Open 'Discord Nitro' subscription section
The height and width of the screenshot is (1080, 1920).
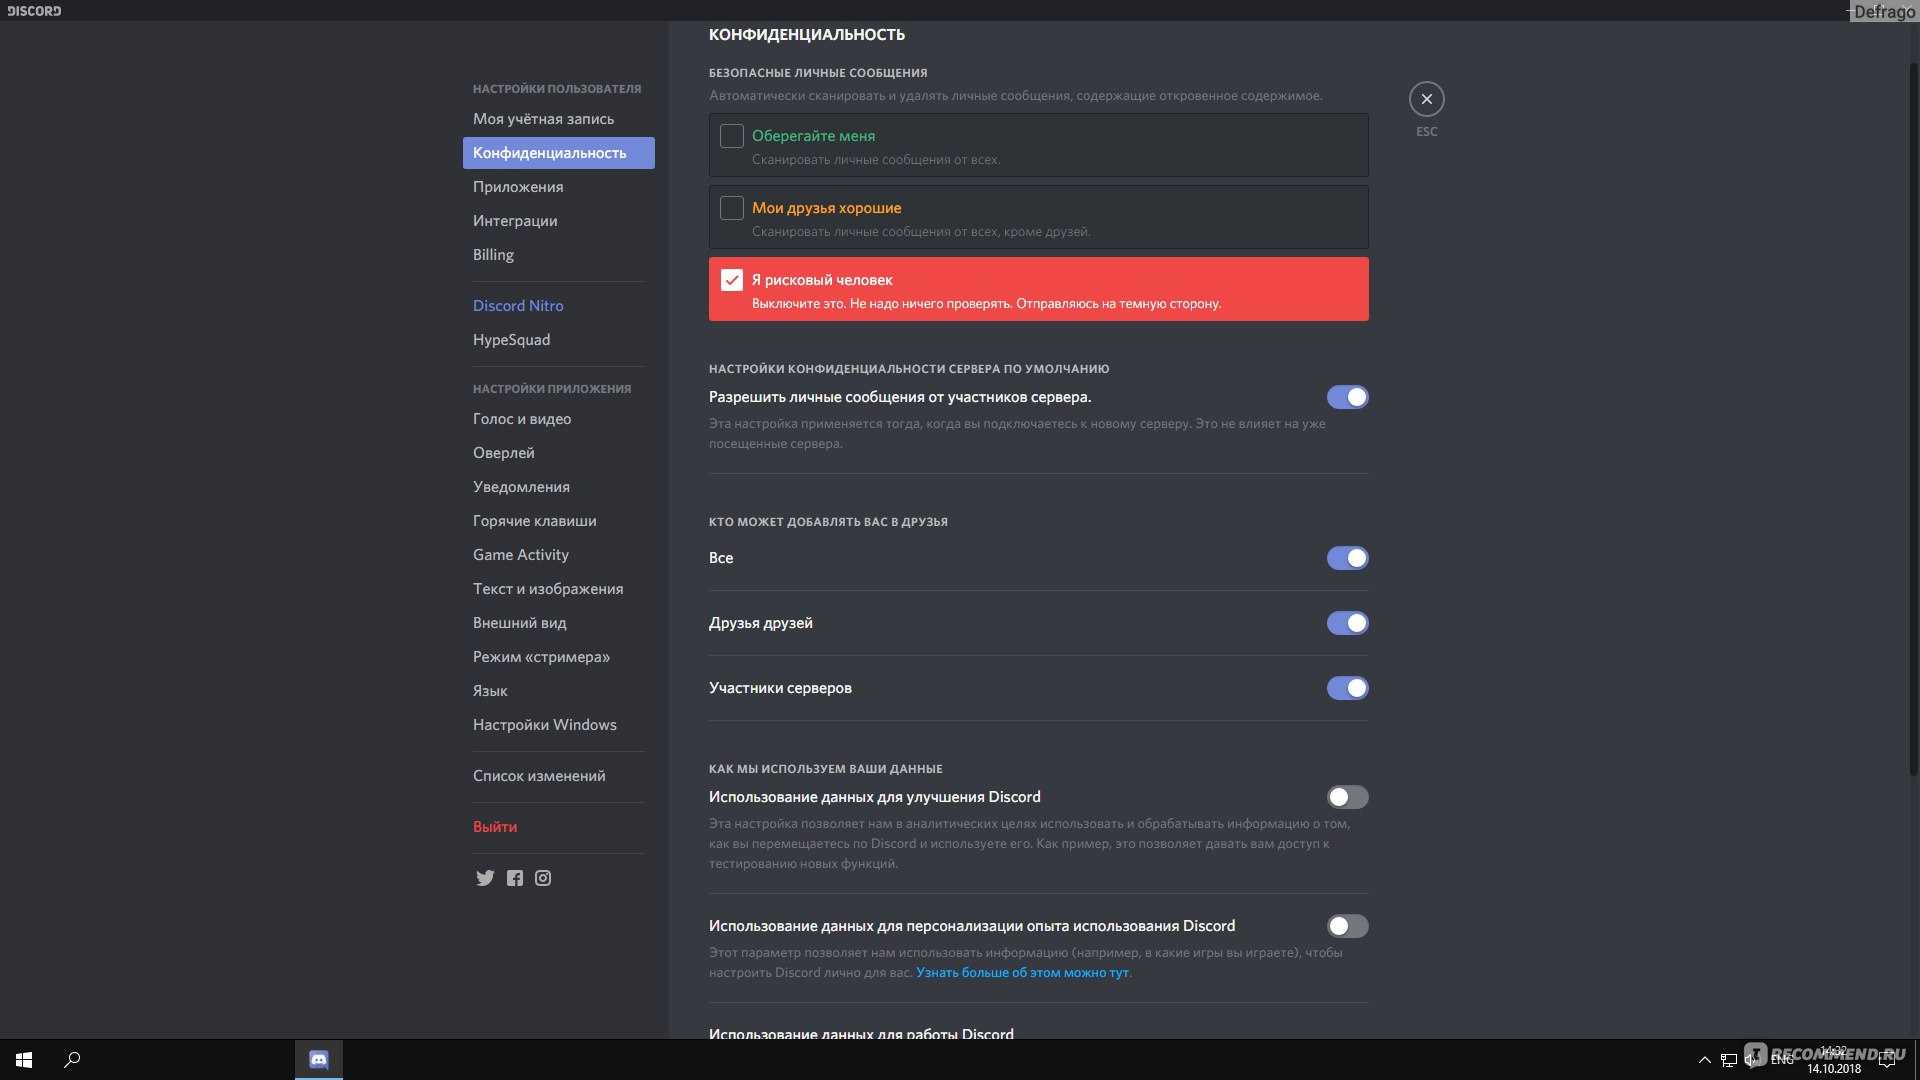(x=518, y=306)
